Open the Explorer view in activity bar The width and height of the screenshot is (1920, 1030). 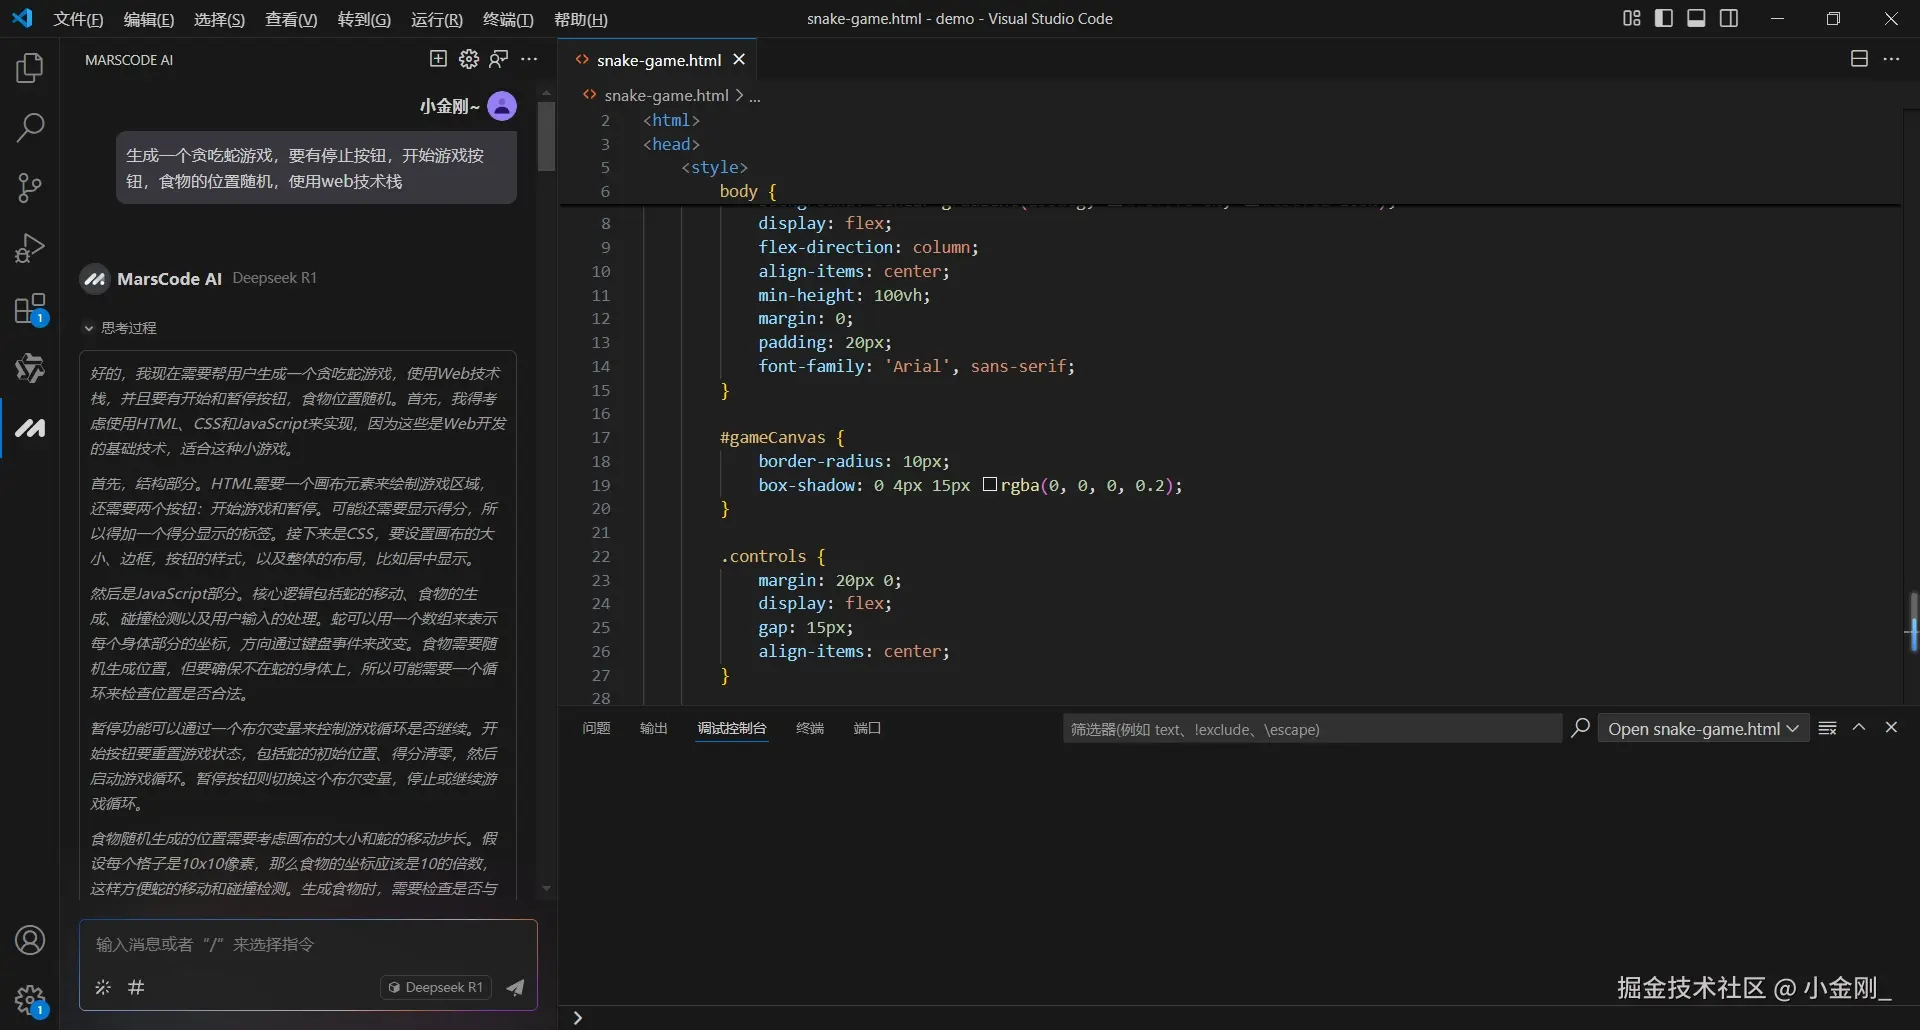pos(30,68)
